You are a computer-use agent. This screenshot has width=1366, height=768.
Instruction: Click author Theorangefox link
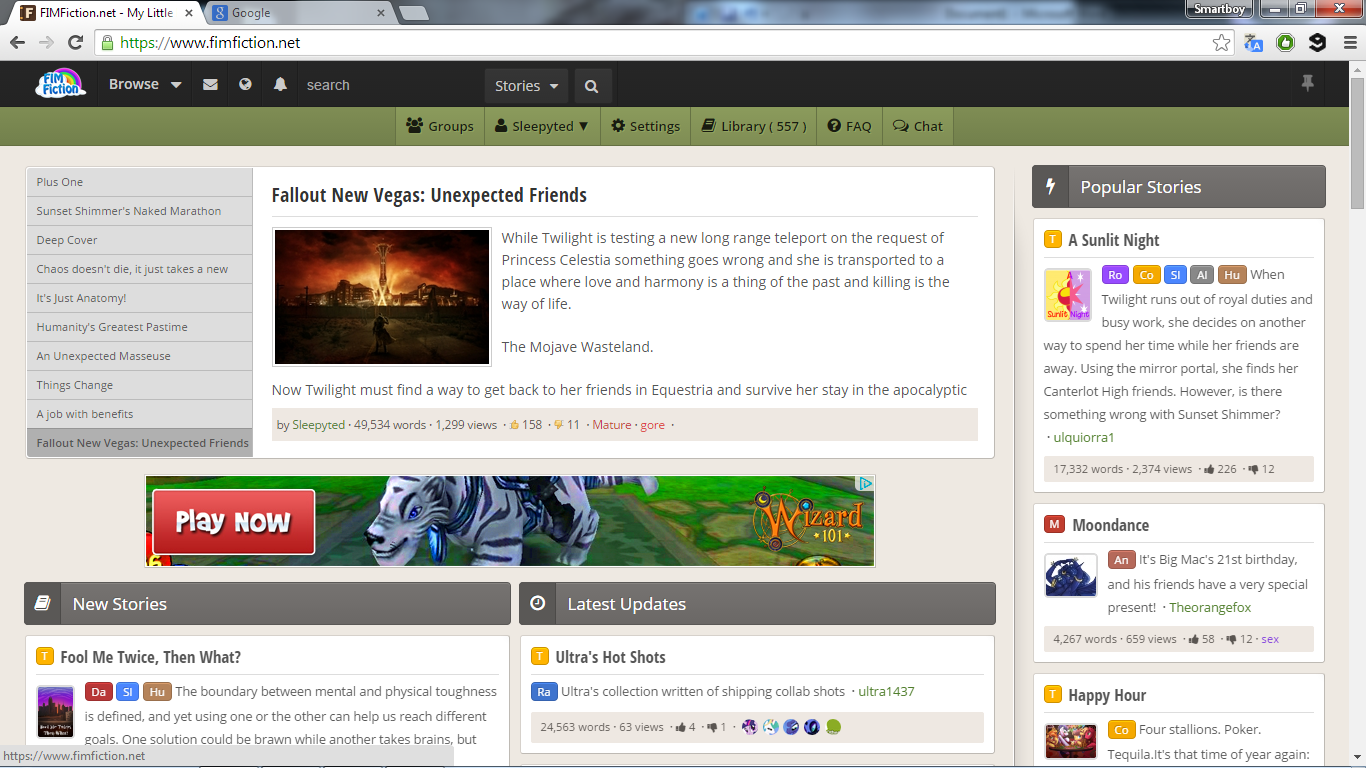click(x=1210, y=607)
